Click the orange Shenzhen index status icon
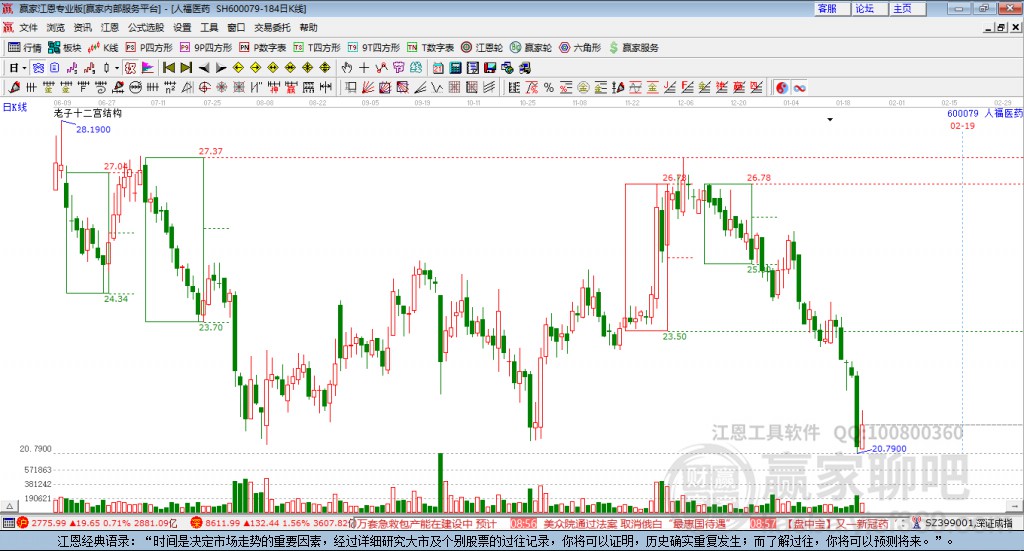 pos(196,523)
